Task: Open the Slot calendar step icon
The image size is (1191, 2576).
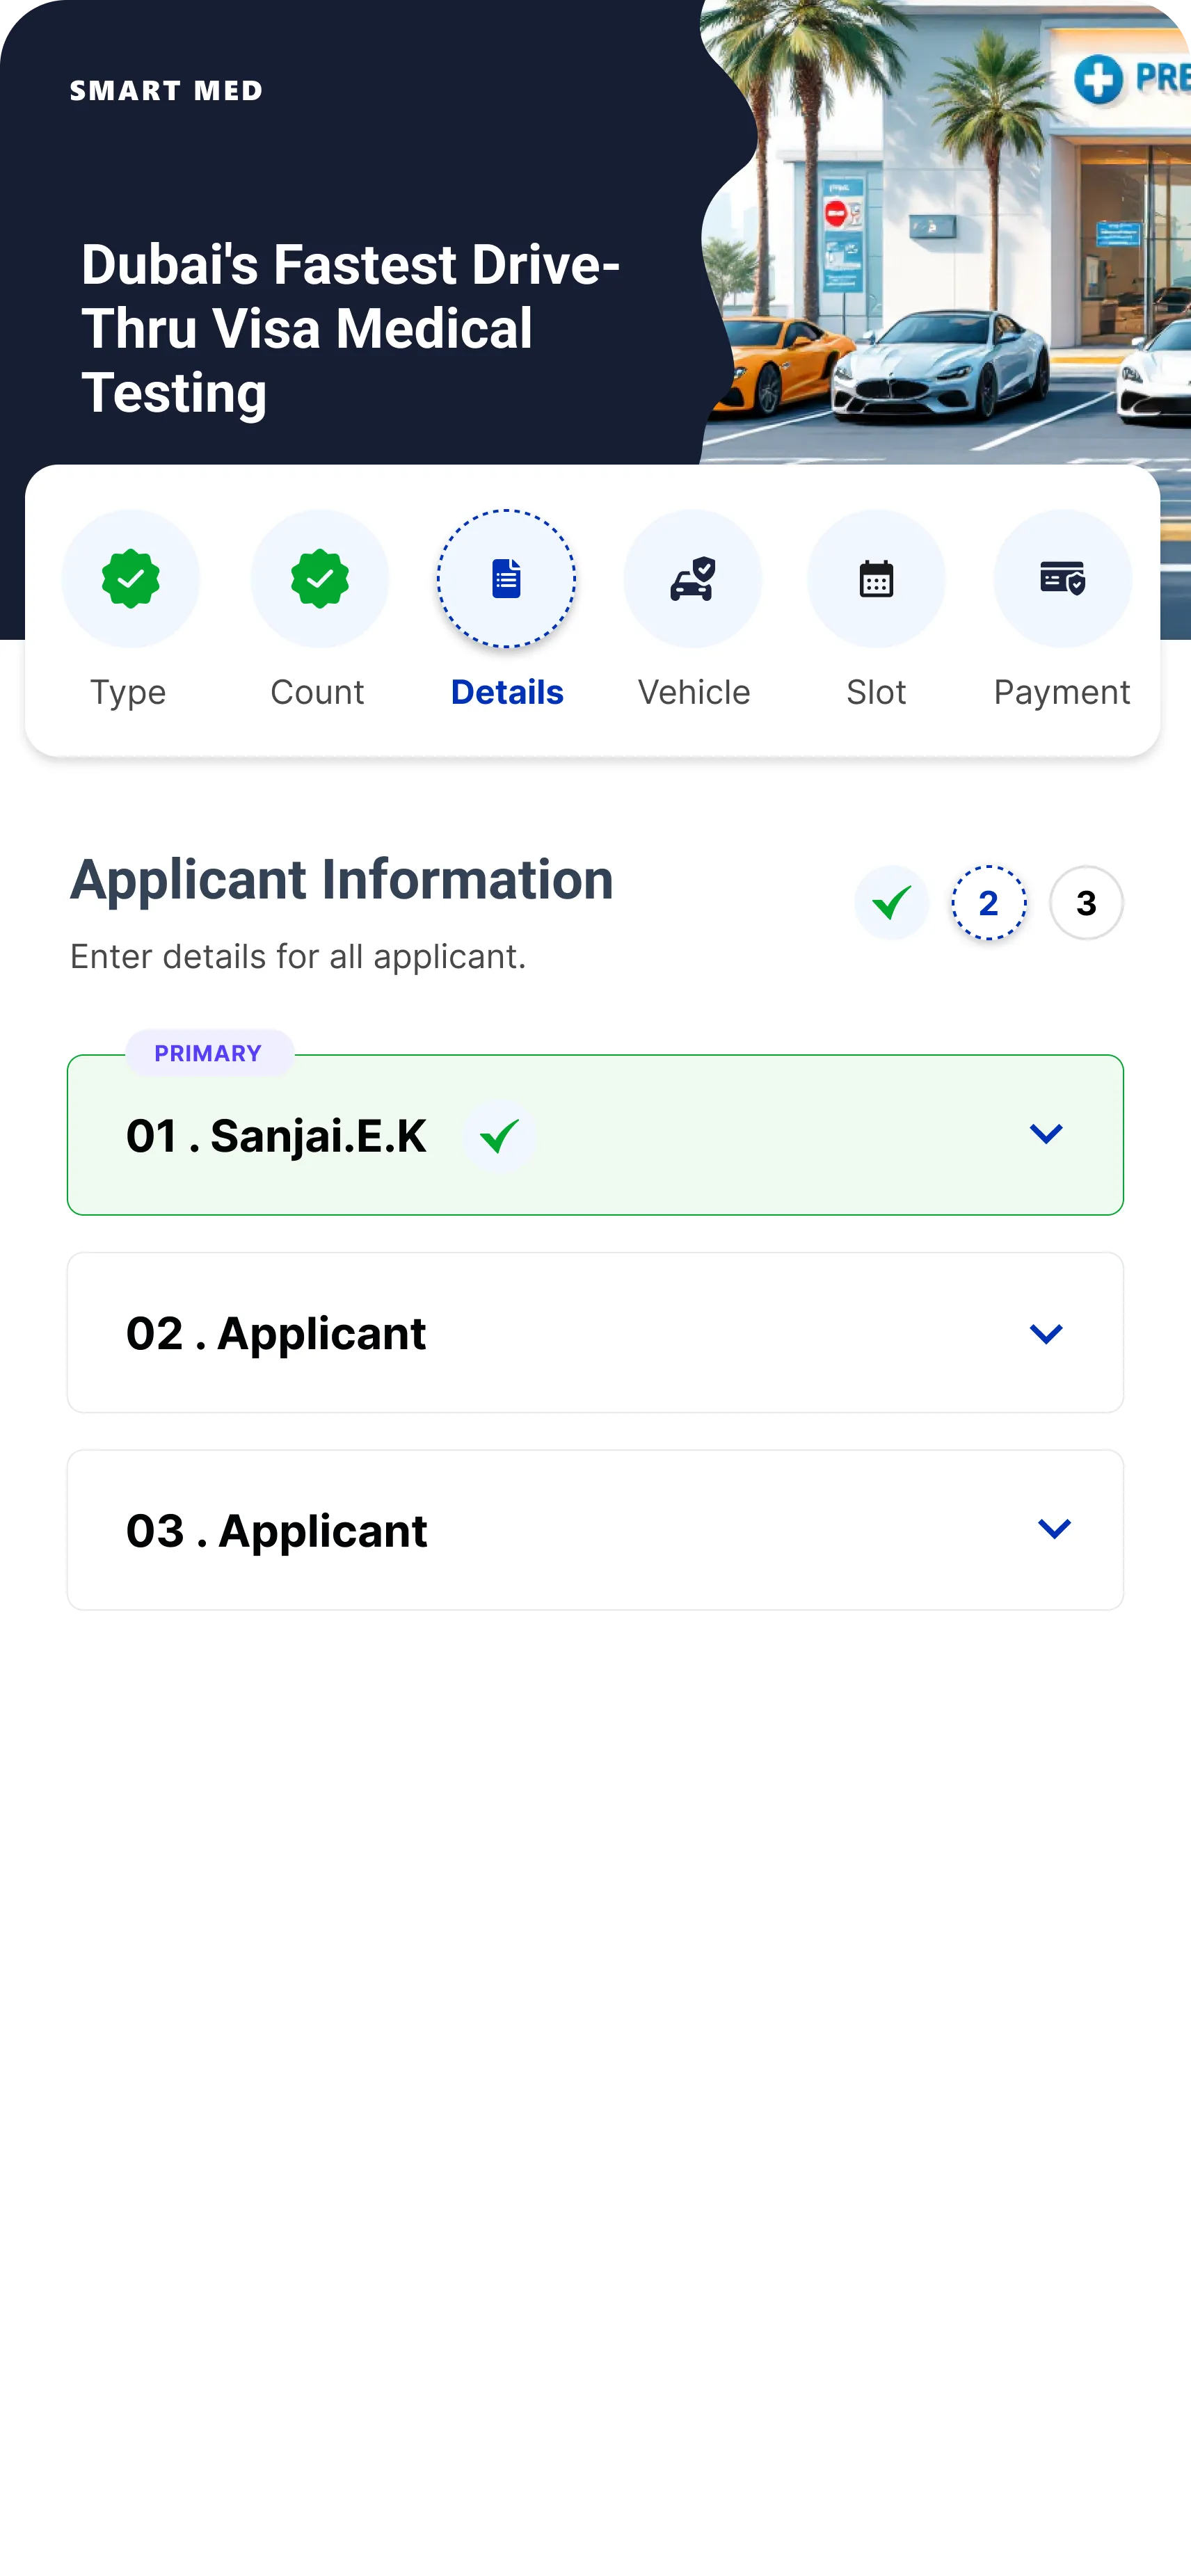Action: 876,579
